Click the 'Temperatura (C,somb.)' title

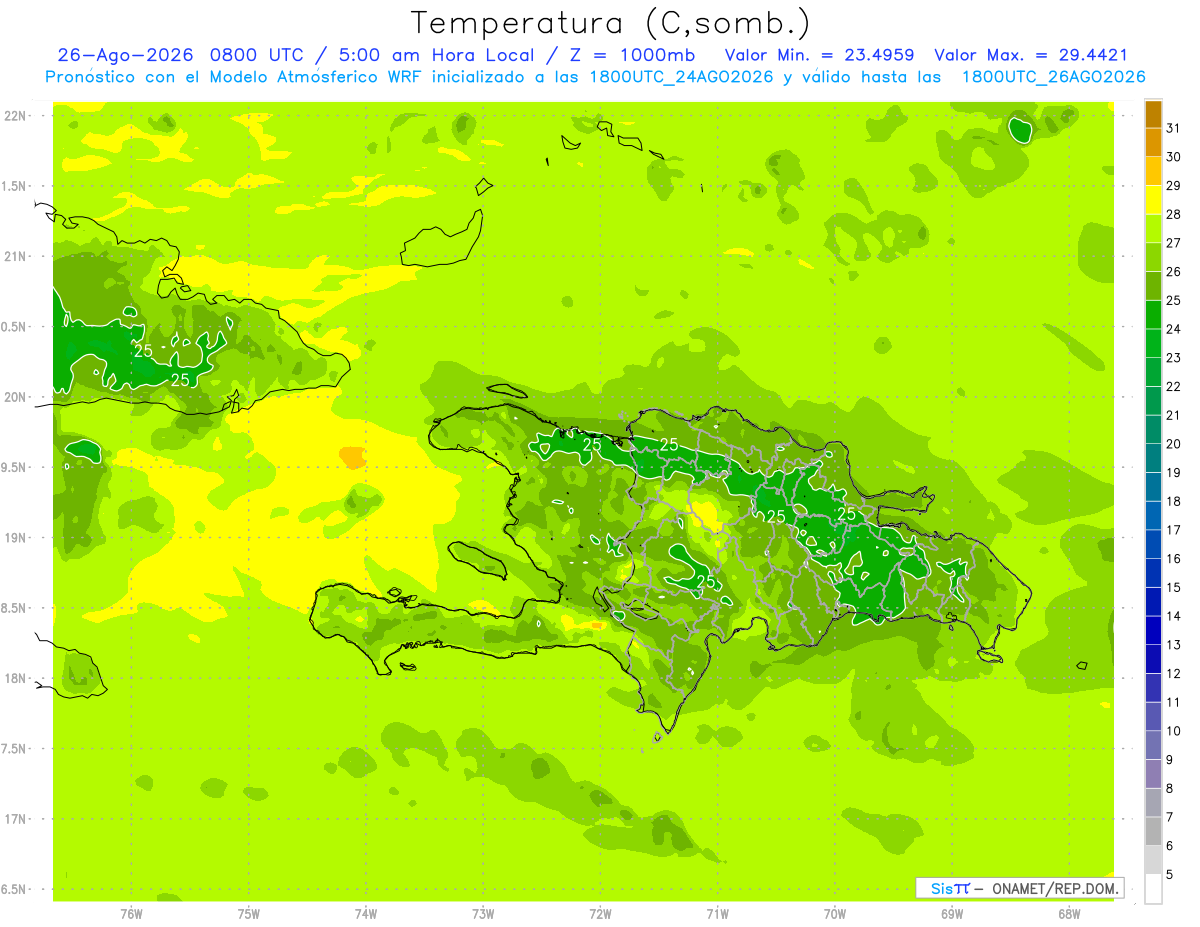tap(610, 23)
